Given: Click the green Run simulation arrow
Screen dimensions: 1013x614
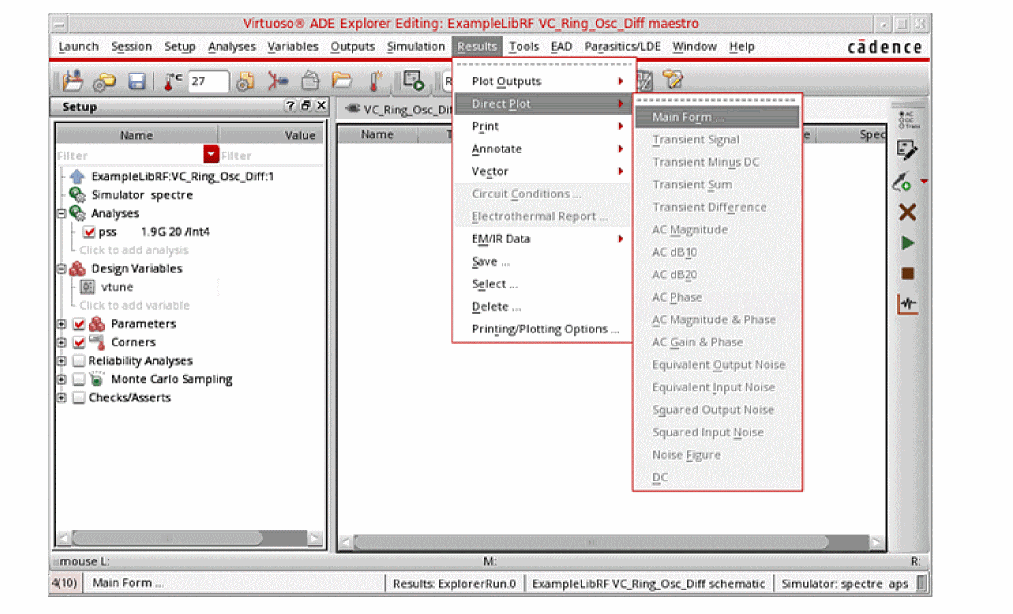Looking at the screenshot, I should coord(907,243).
